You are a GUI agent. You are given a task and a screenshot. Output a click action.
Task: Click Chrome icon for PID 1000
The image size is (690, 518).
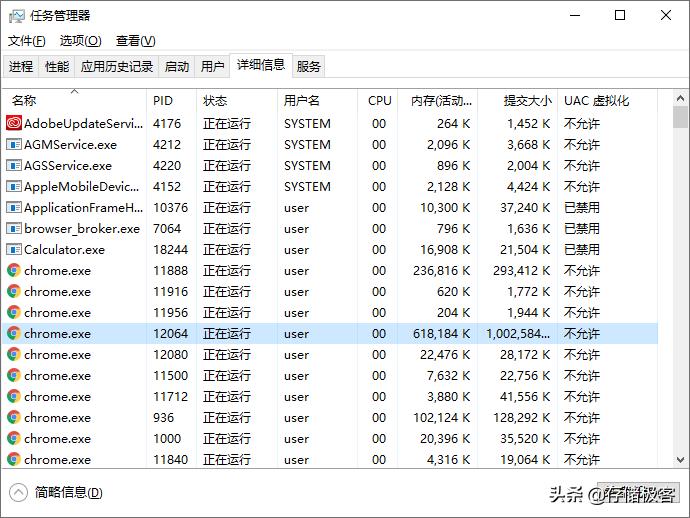[14, 438]
